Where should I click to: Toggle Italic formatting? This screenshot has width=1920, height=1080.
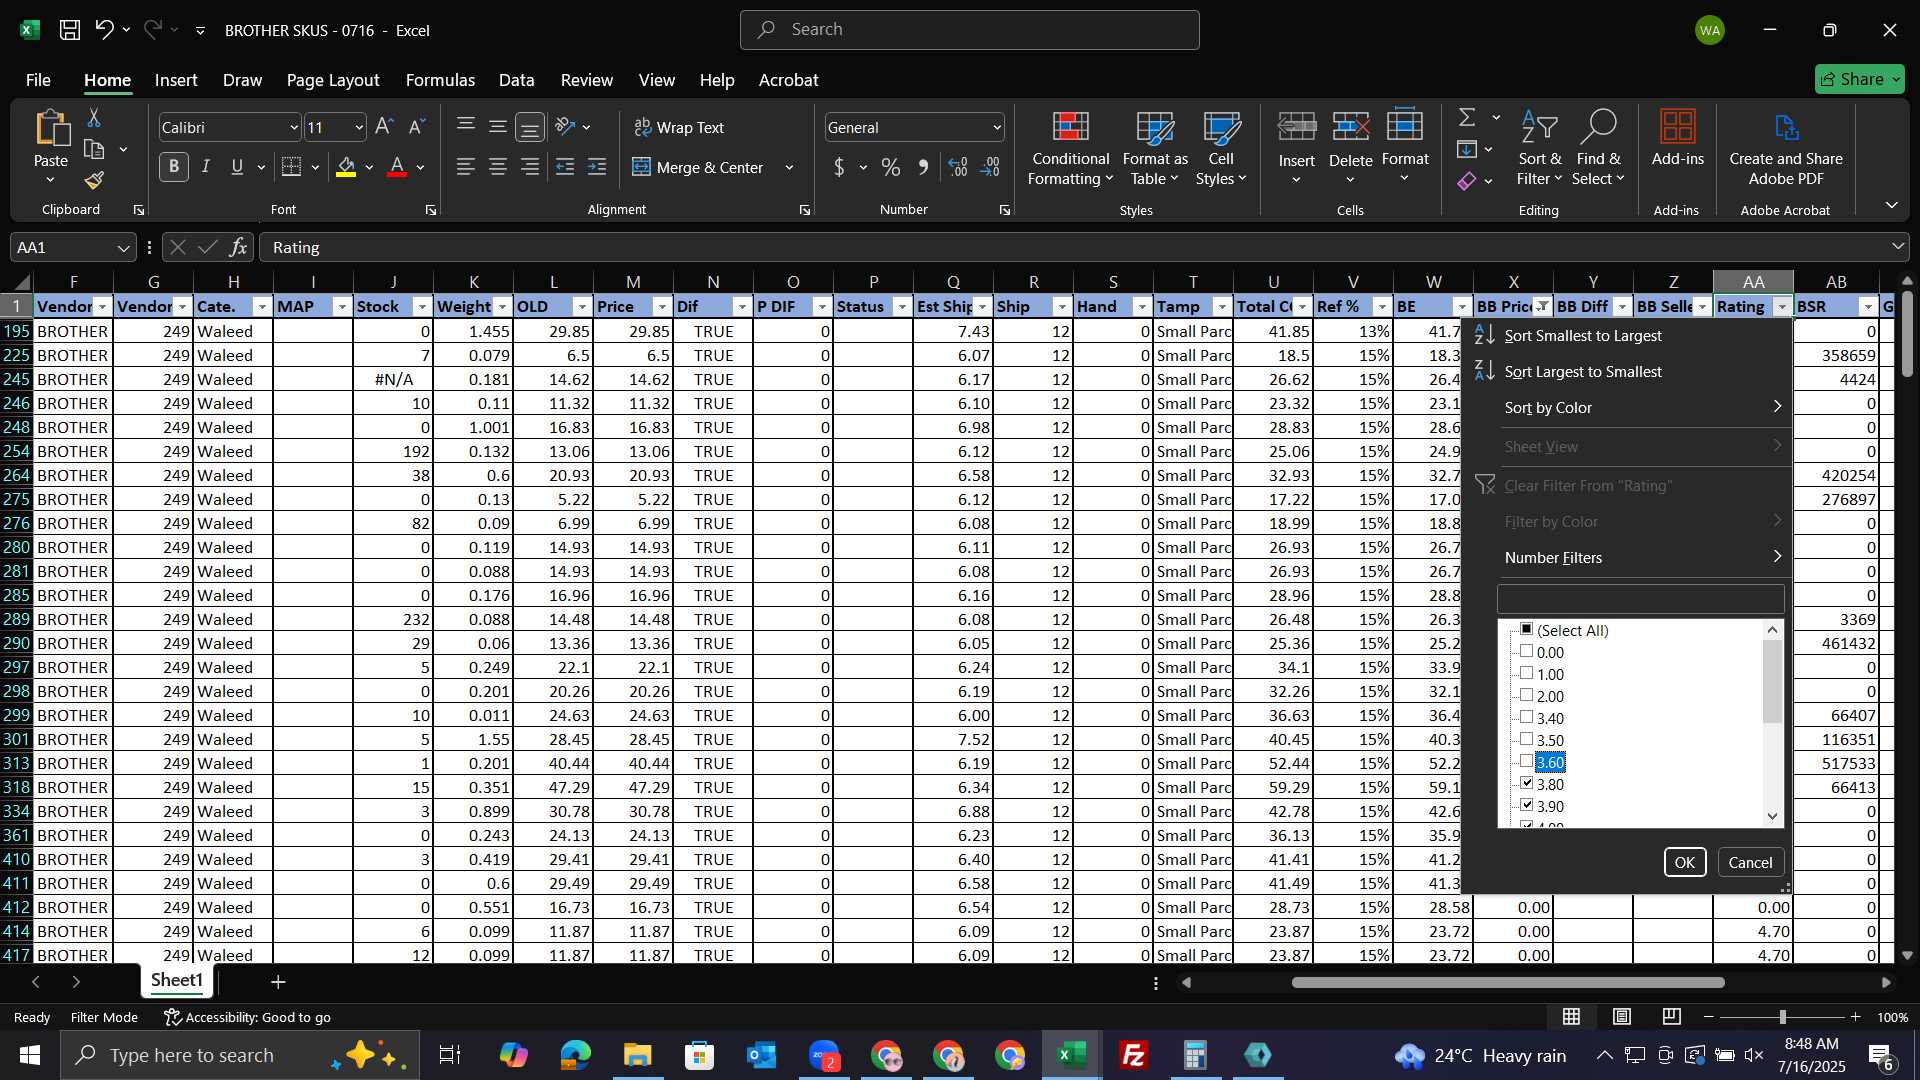(206, 167)
